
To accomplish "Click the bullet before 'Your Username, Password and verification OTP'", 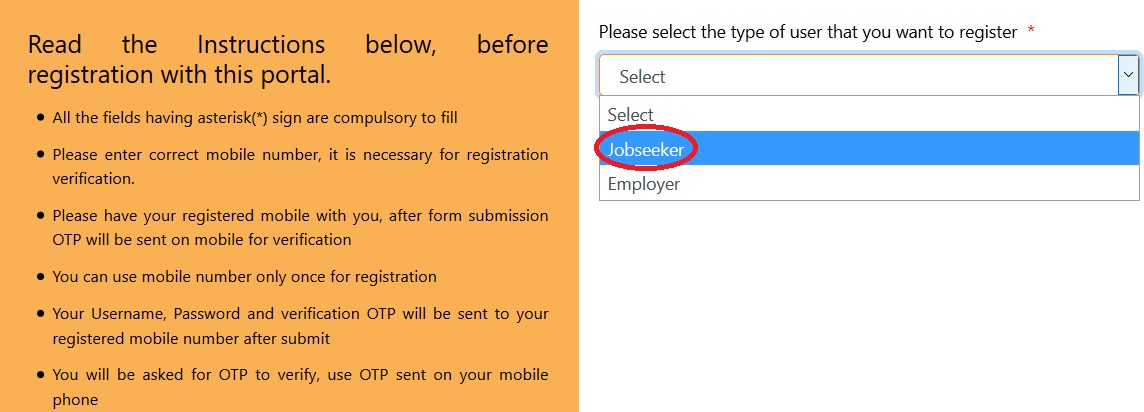I will pyautogui.click(x=40, y=314).
